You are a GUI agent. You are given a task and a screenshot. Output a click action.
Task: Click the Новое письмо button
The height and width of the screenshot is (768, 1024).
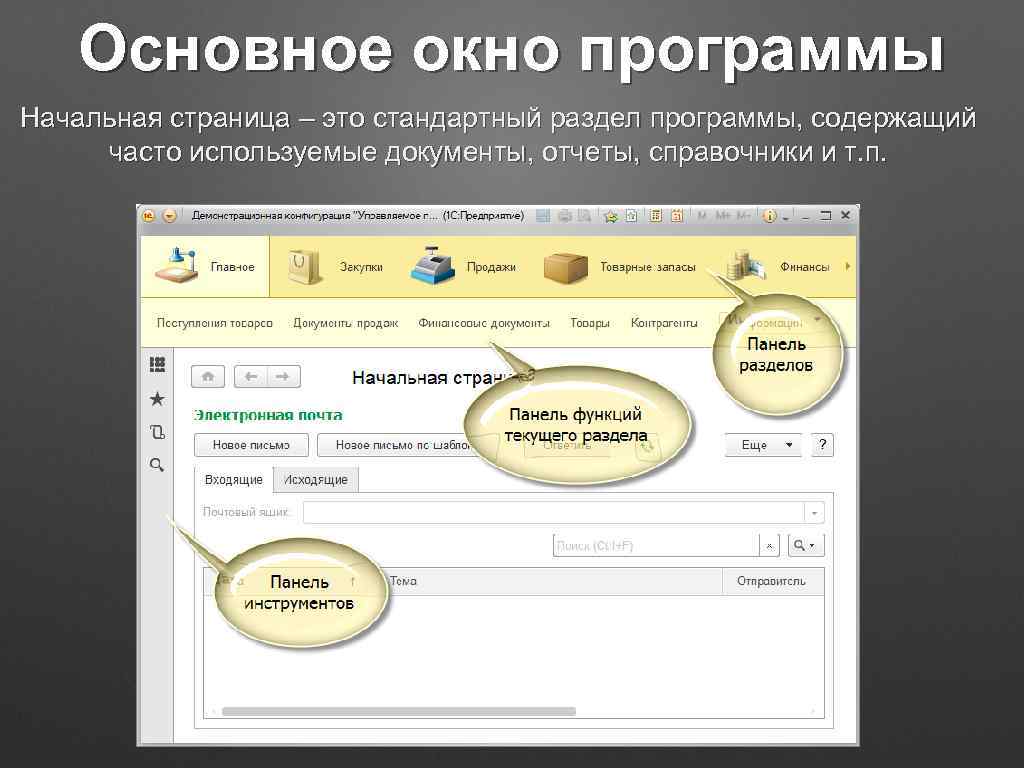pyautogui.click(x=250, y=445)
